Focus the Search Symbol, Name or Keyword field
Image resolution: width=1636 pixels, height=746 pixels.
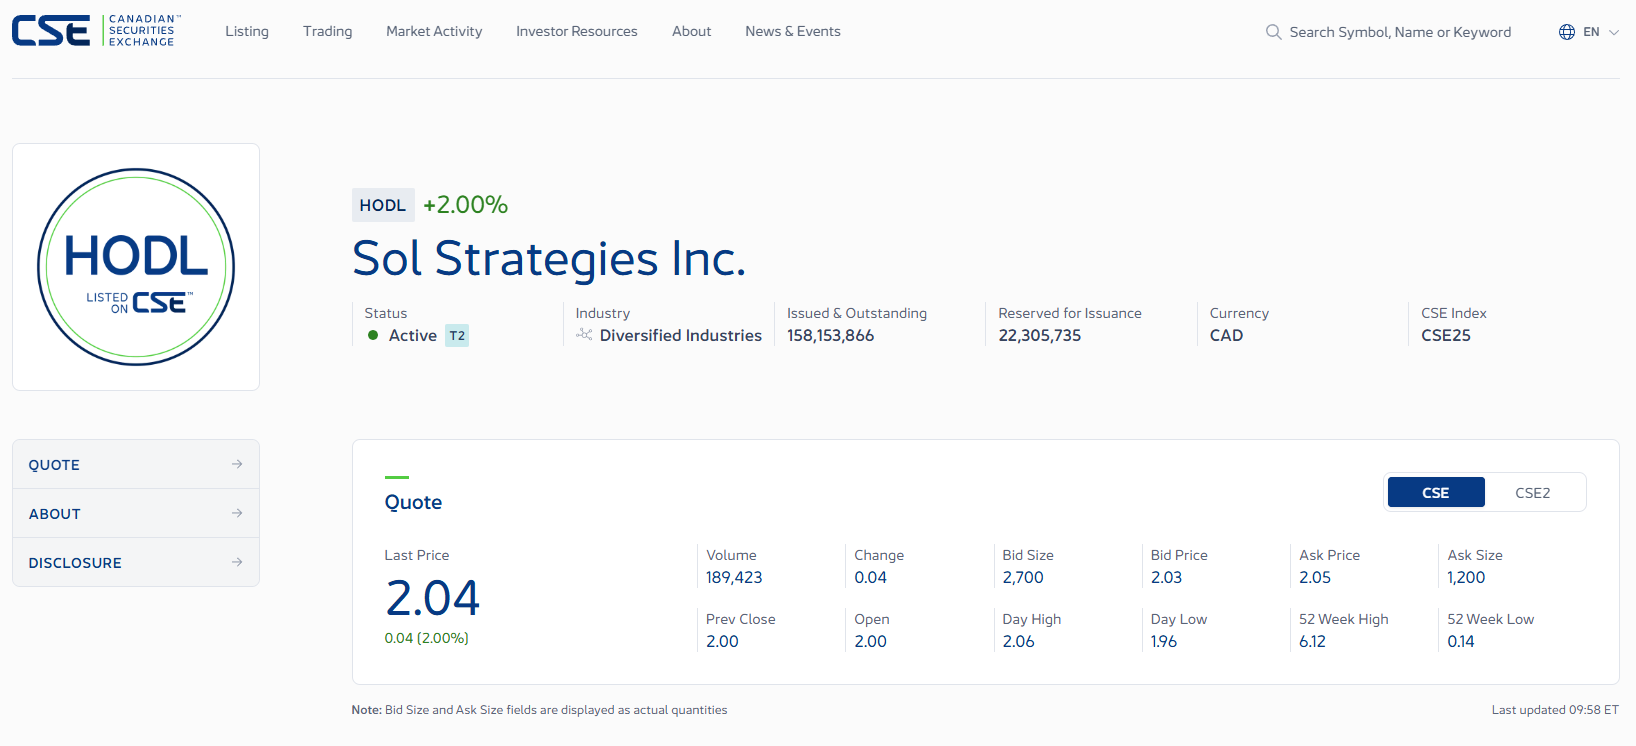pos(1400,32)
